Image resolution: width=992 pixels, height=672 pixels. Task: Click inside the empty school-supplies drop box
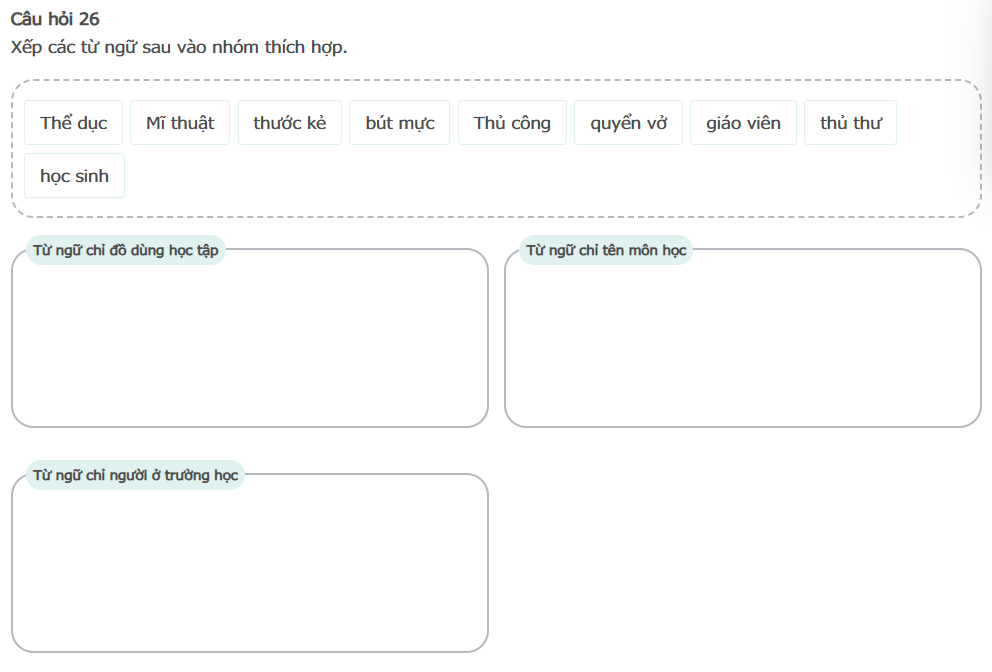pos(250,345)
